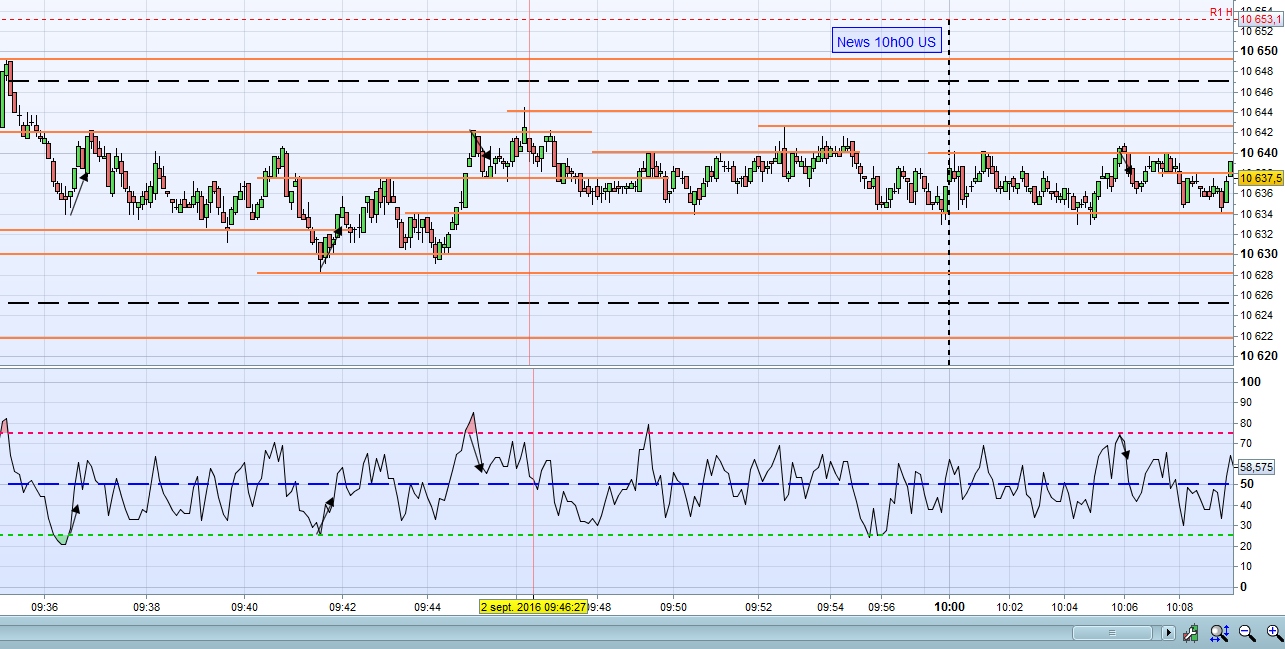The width and height of the screenshot is (1285, 649).
Task: Click the blue 50 level label on the oscillator scale
Action: 1247,484
